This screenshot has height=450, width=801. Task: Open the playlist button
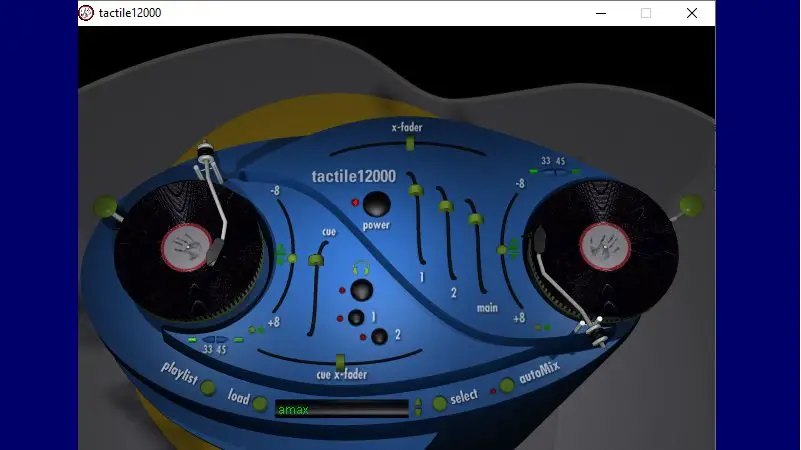tap(207, 388)
